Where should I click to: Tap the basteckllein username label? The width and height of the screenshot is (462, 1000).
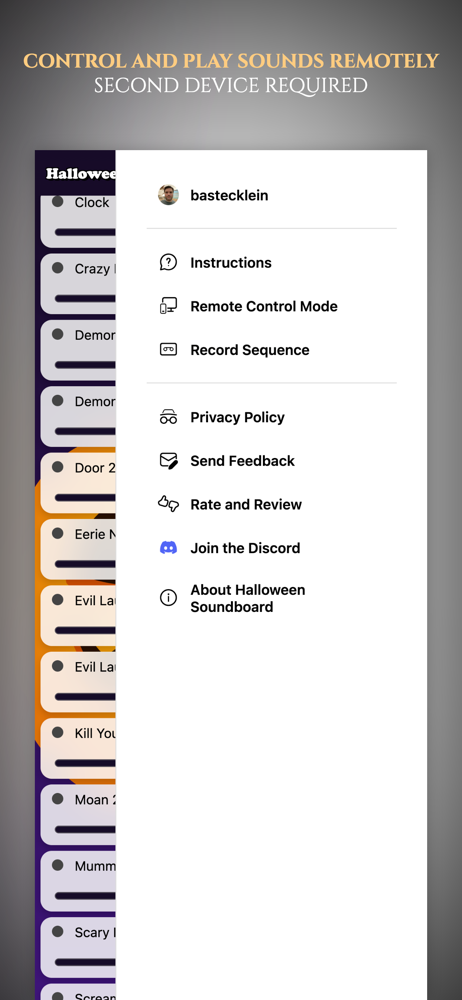coord(229,195)
